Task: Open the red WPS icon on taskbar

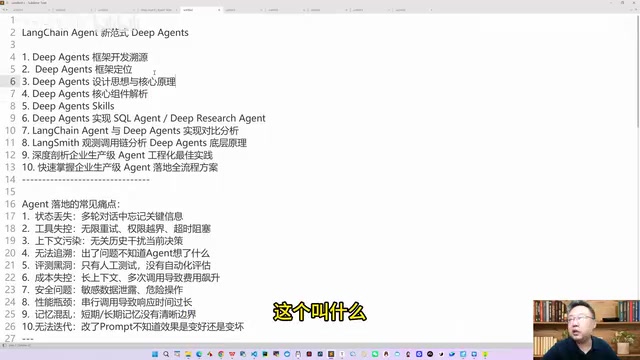Action: click(x=232, y=354)
